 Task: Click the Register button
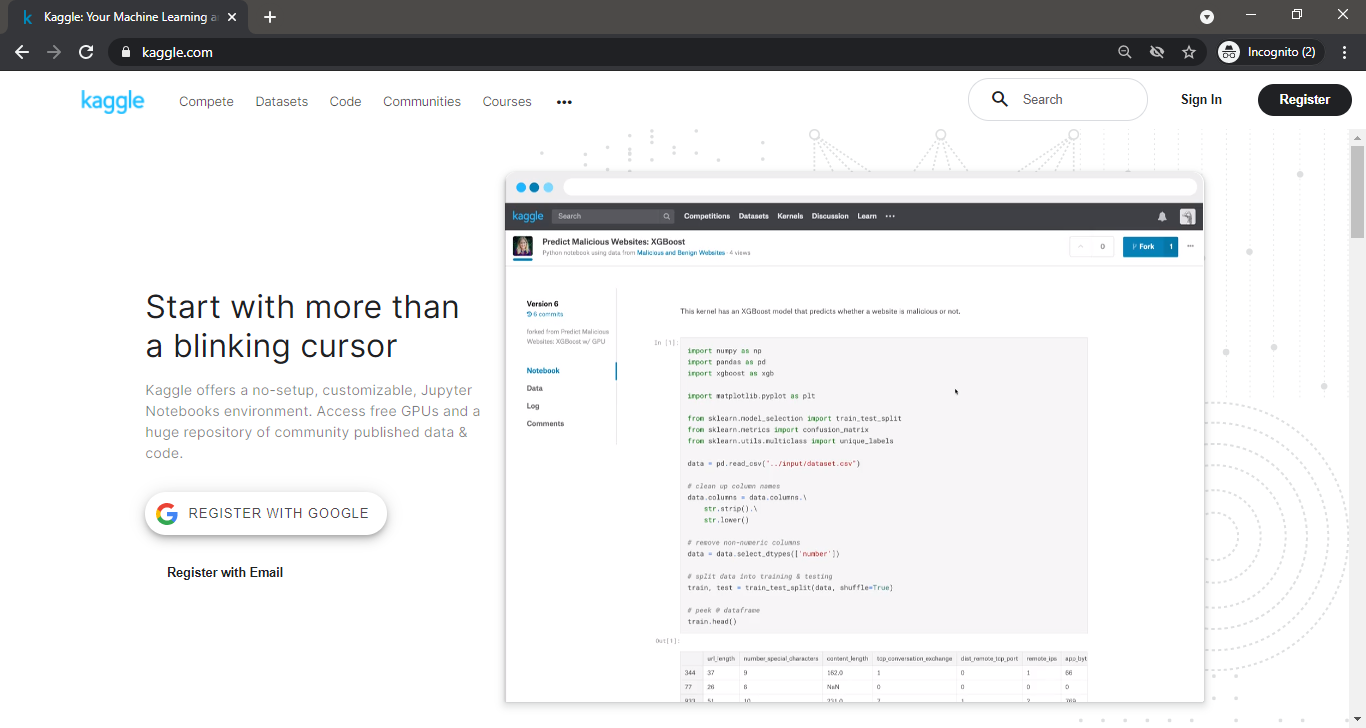[1304, 100]
